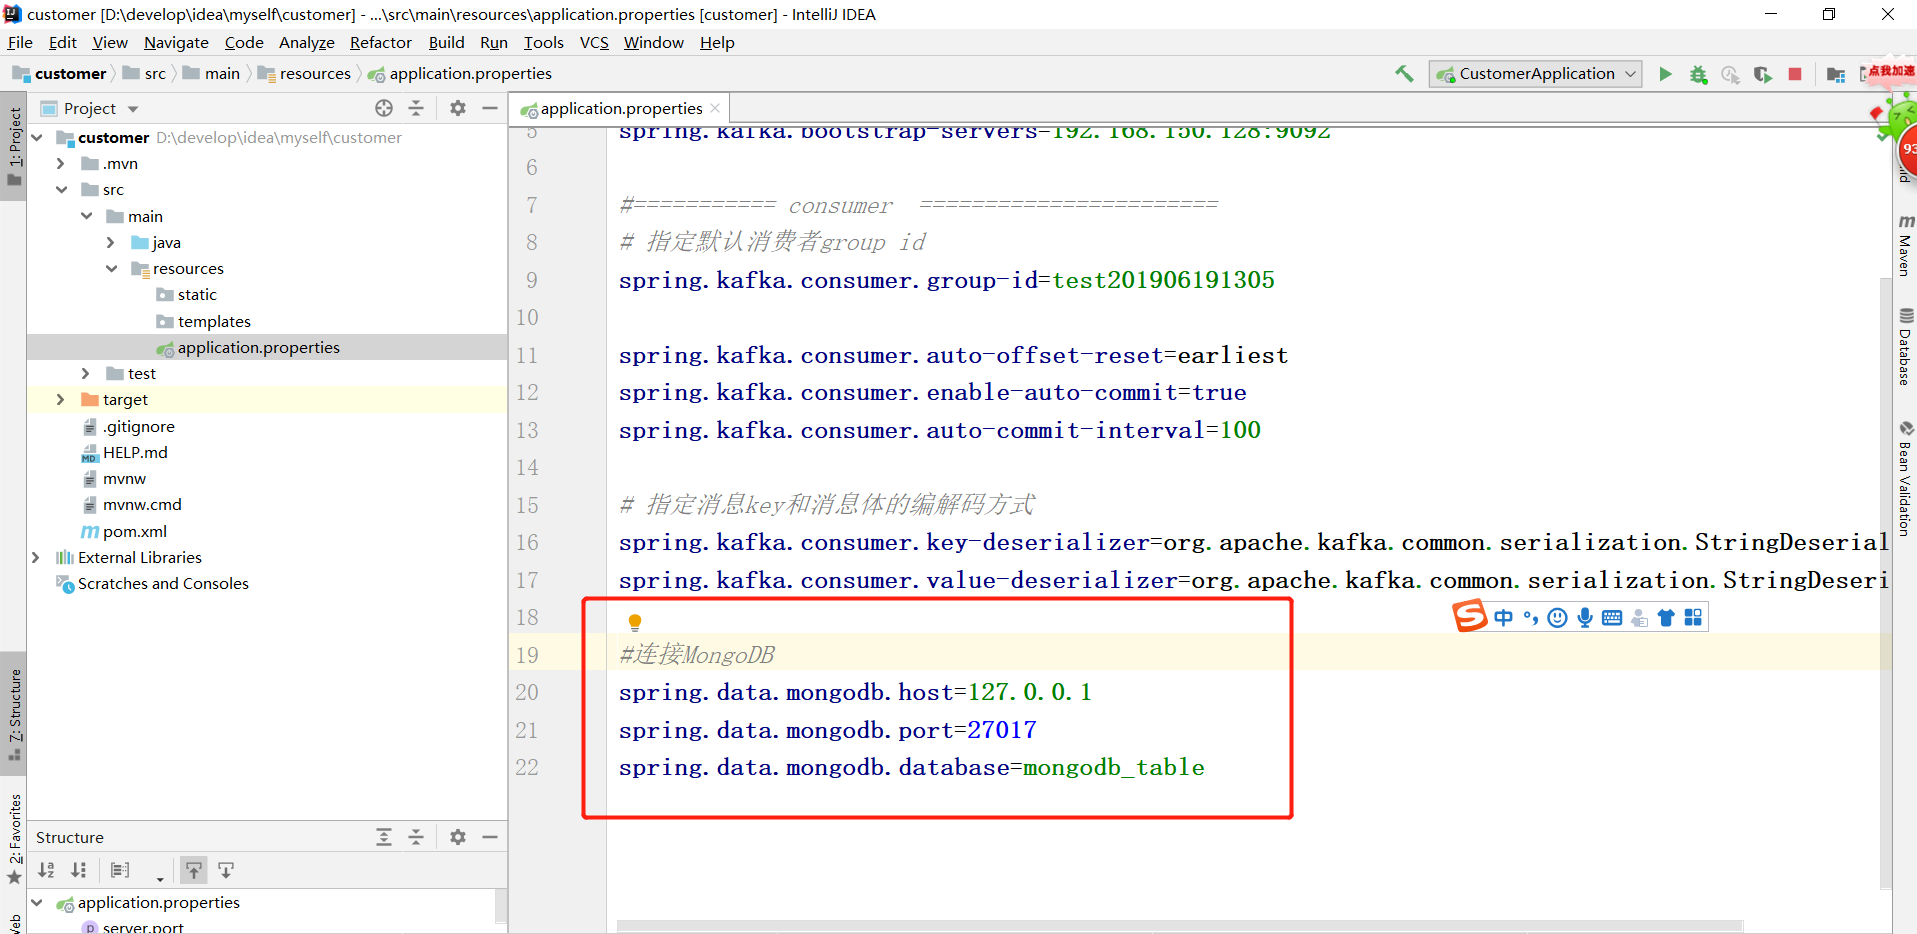
Task: Select pom.xml in the project tree
Action: (x=134, y=531)
